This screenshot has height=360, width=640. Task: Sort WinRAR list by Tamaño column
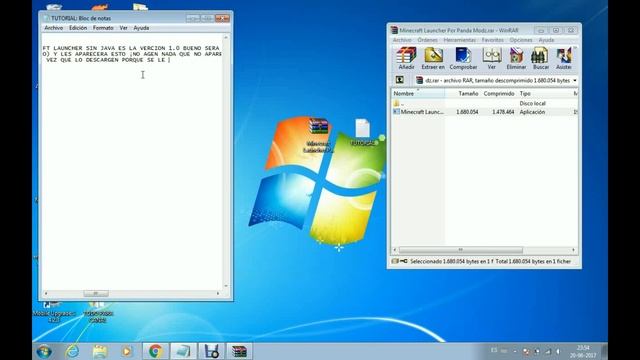pos(463,93)
